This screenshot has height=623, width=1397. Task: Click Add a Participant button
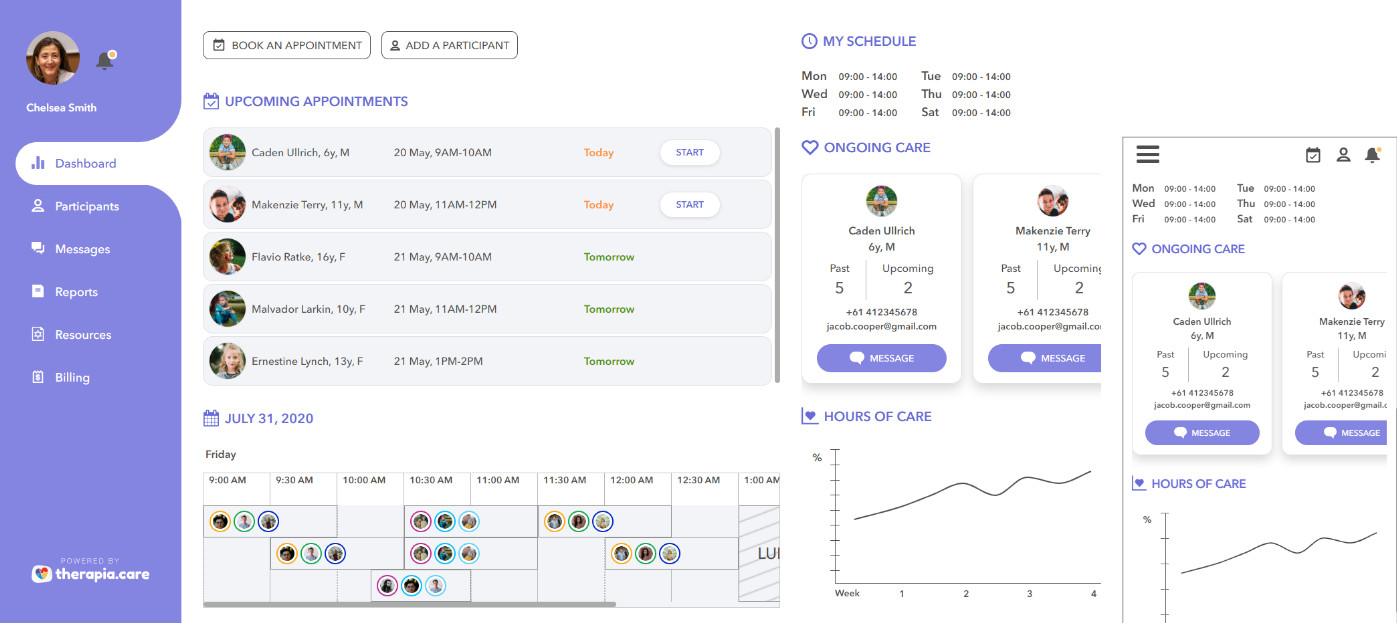pyautogui.click(x=449, y=45)
